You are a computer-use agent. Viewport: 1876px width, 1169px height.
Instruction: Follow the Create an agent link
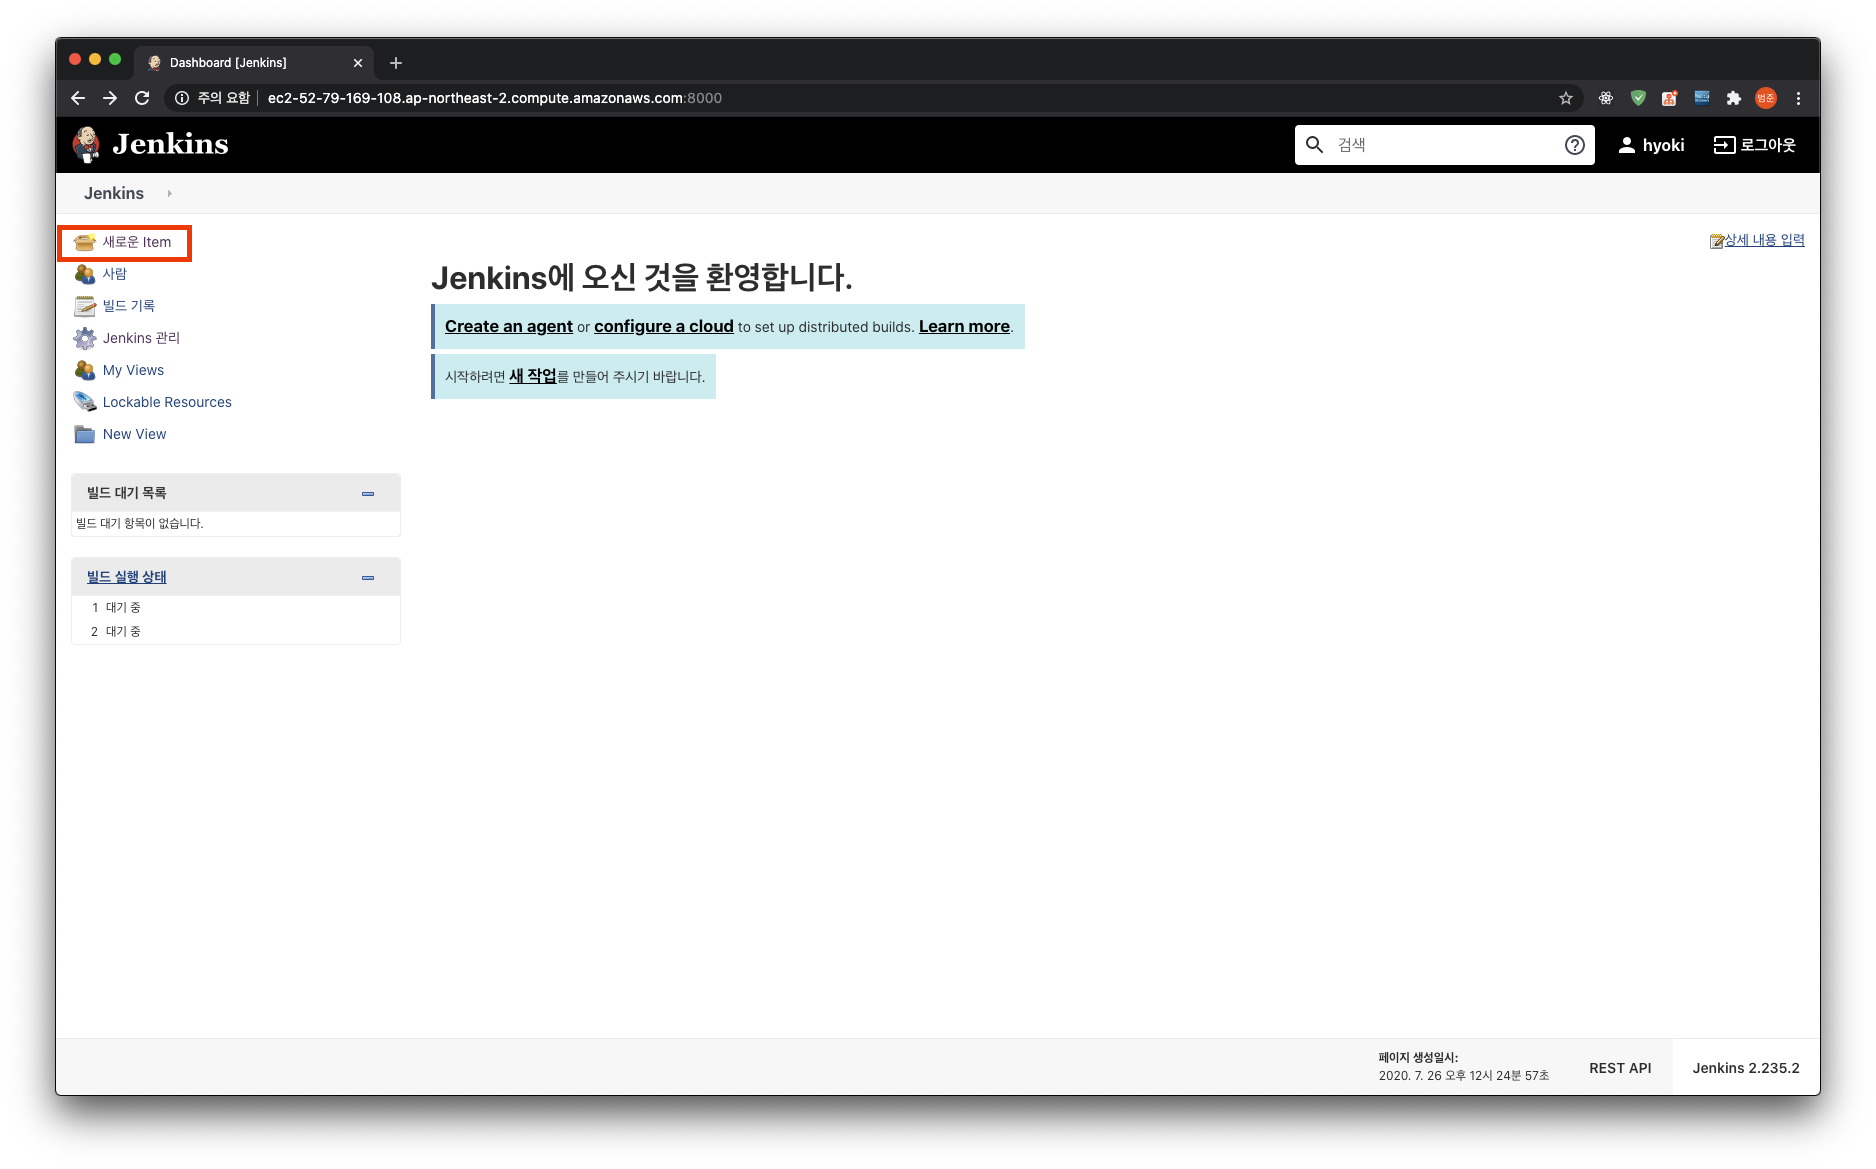click(509, 327)
